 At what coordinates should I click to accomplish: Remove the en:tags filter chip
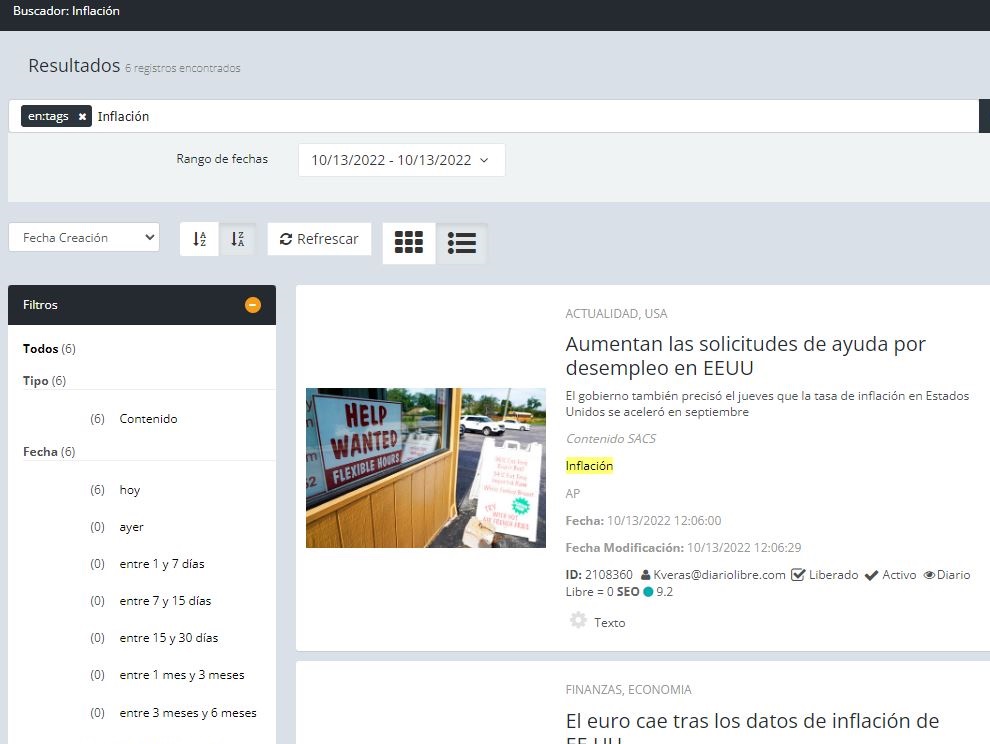pyautogui.click(x=82, y=116)
